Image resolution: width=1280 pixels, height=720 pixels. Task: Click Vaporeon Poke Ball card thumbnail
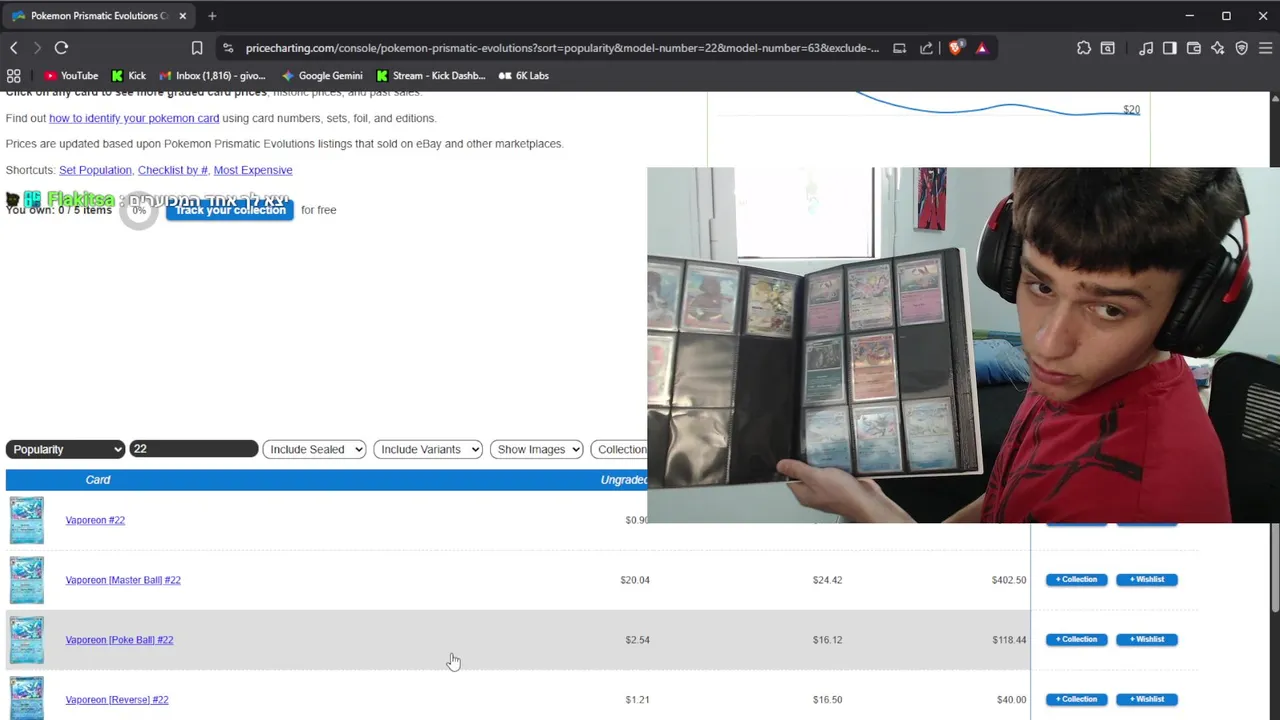click(x=27, y=641)
